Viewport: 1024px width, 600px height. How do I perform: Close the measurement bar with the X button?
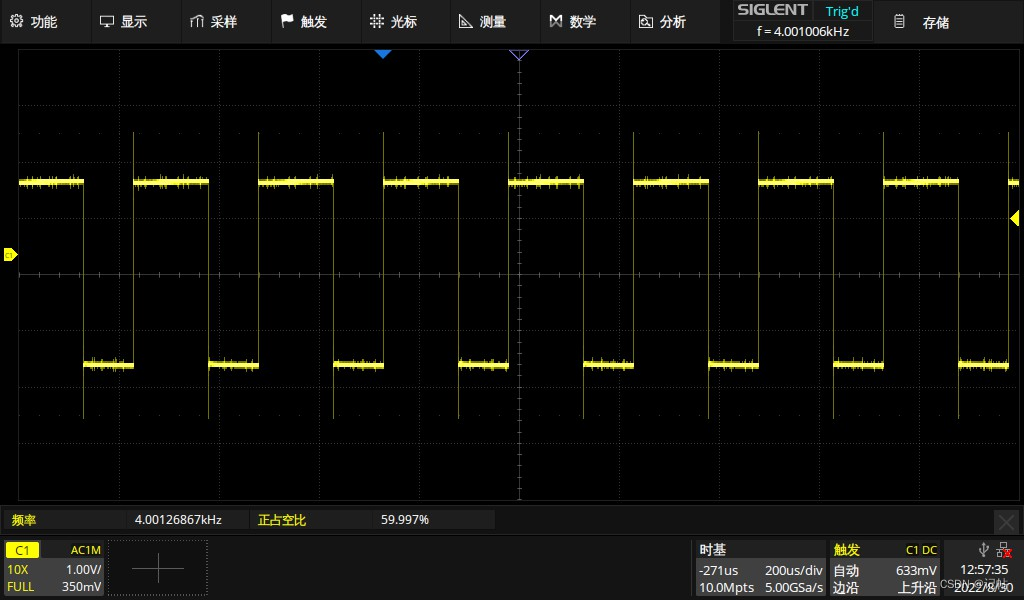click(x=1006, y=522)
